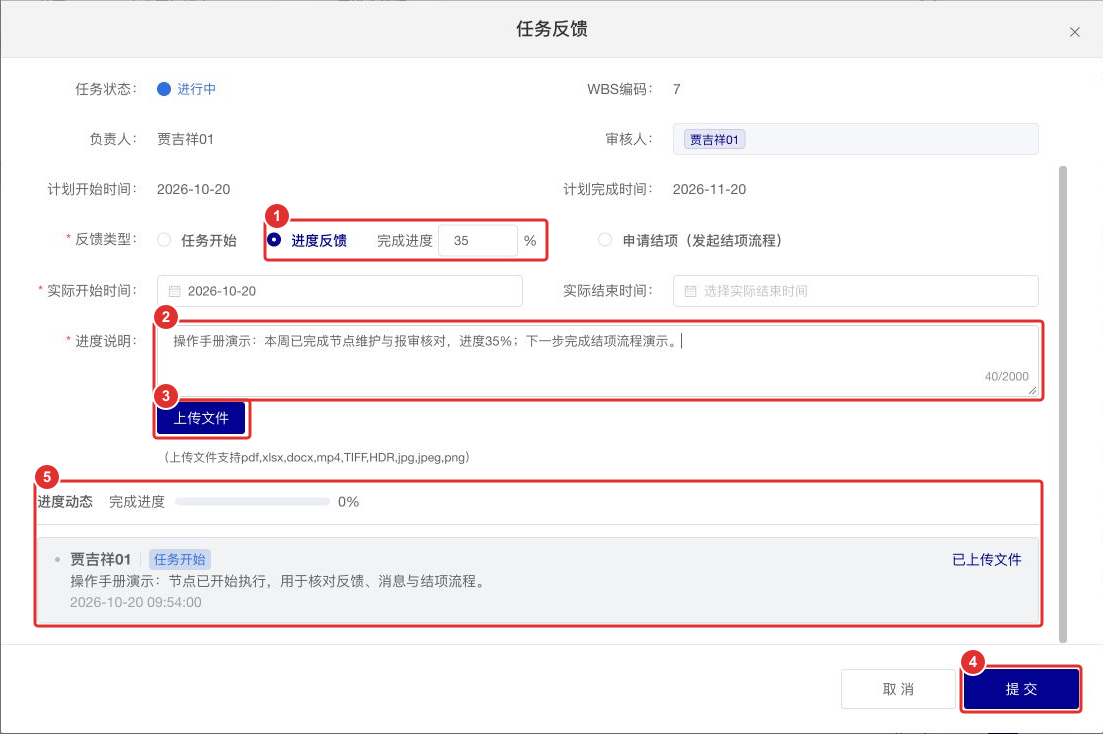Click the 完成进度 progress bar at 0%
The image size is (1103, 734).
coord(253,502)
